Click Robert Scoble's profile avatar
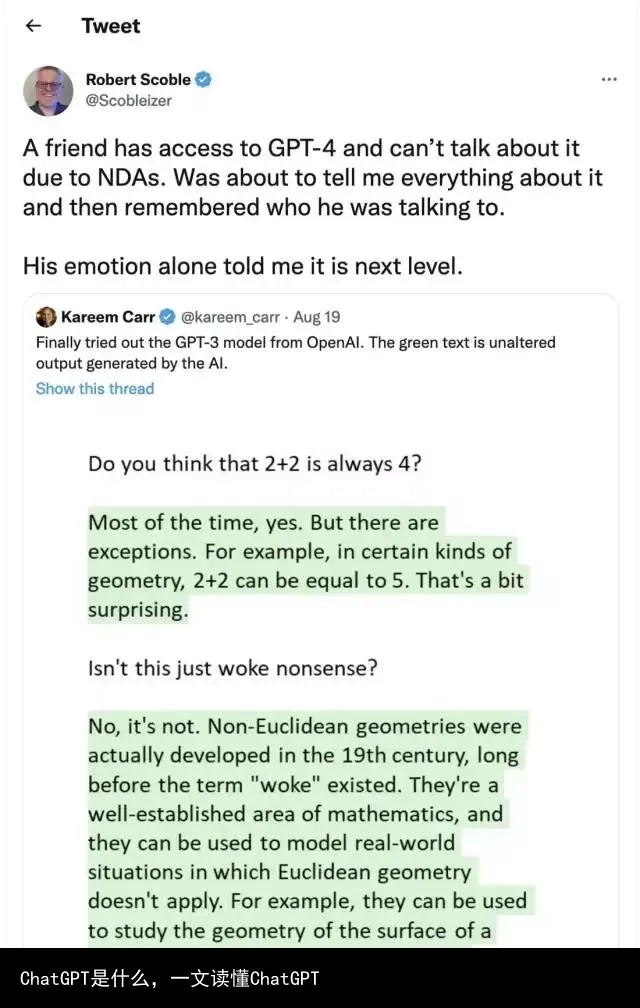 48,91
